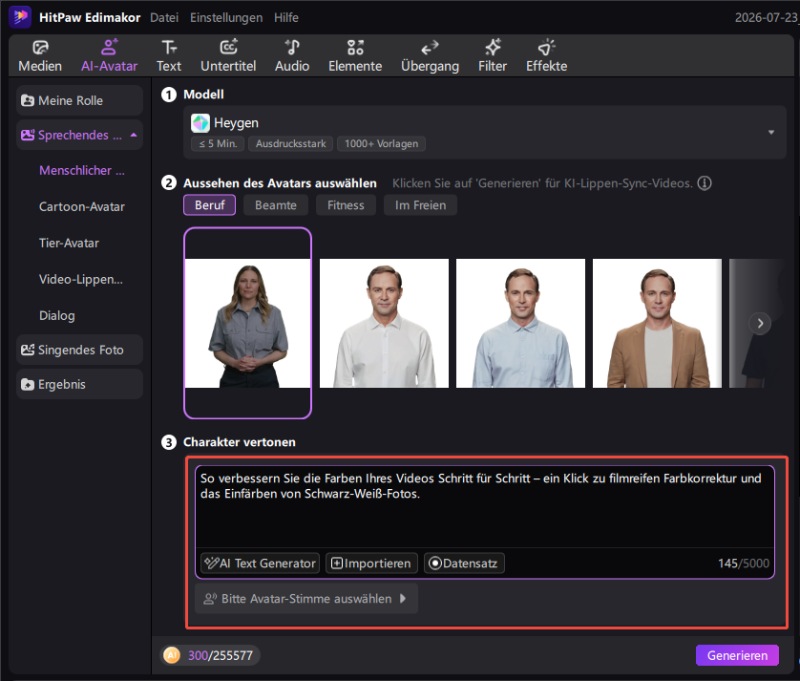
Task: Switch to the Fitness category tab
Action: coord(345,205)
